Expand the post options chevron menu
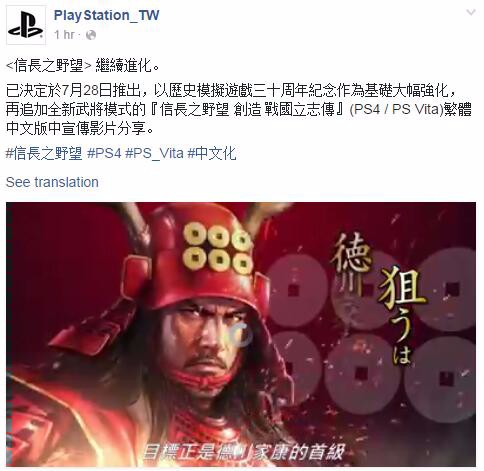The width and height of the screenshot is (484, 471). 471,12
